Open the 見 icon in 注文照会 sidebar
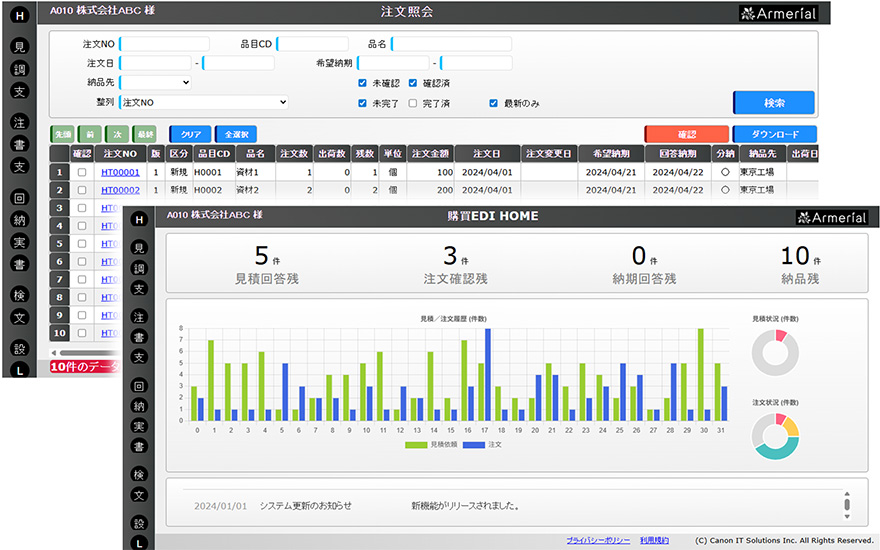The height and width of the screenshot is (550, 880). coord(19,47)
